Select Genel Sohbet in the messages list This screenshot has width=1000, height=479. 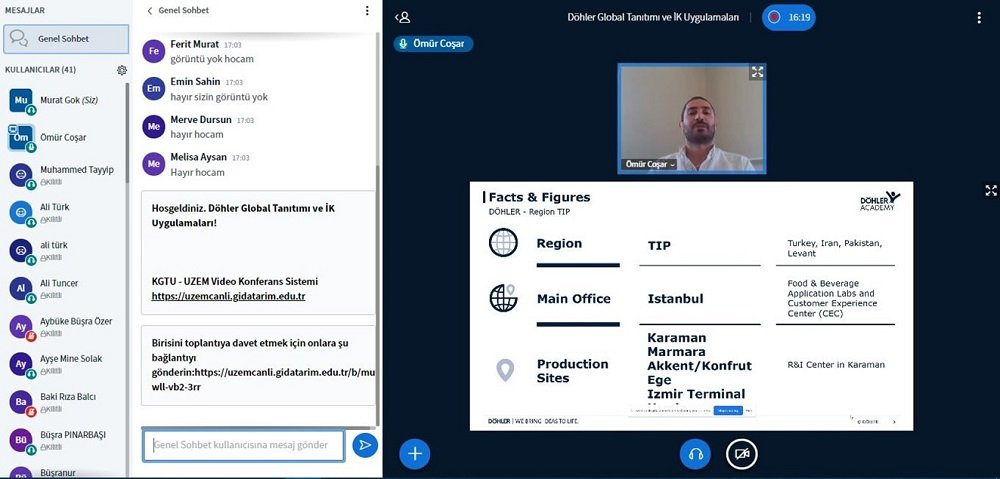[x=65, y=39]
